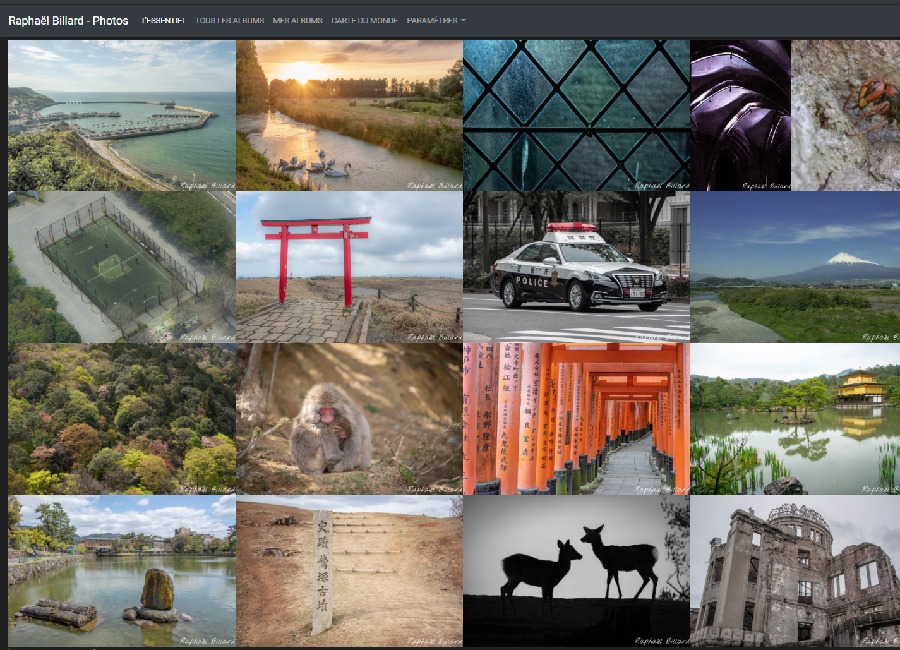This screenshot has width=900, height=650.
Task: Open the red torii gate photo
Action: [x=349, y=267]
